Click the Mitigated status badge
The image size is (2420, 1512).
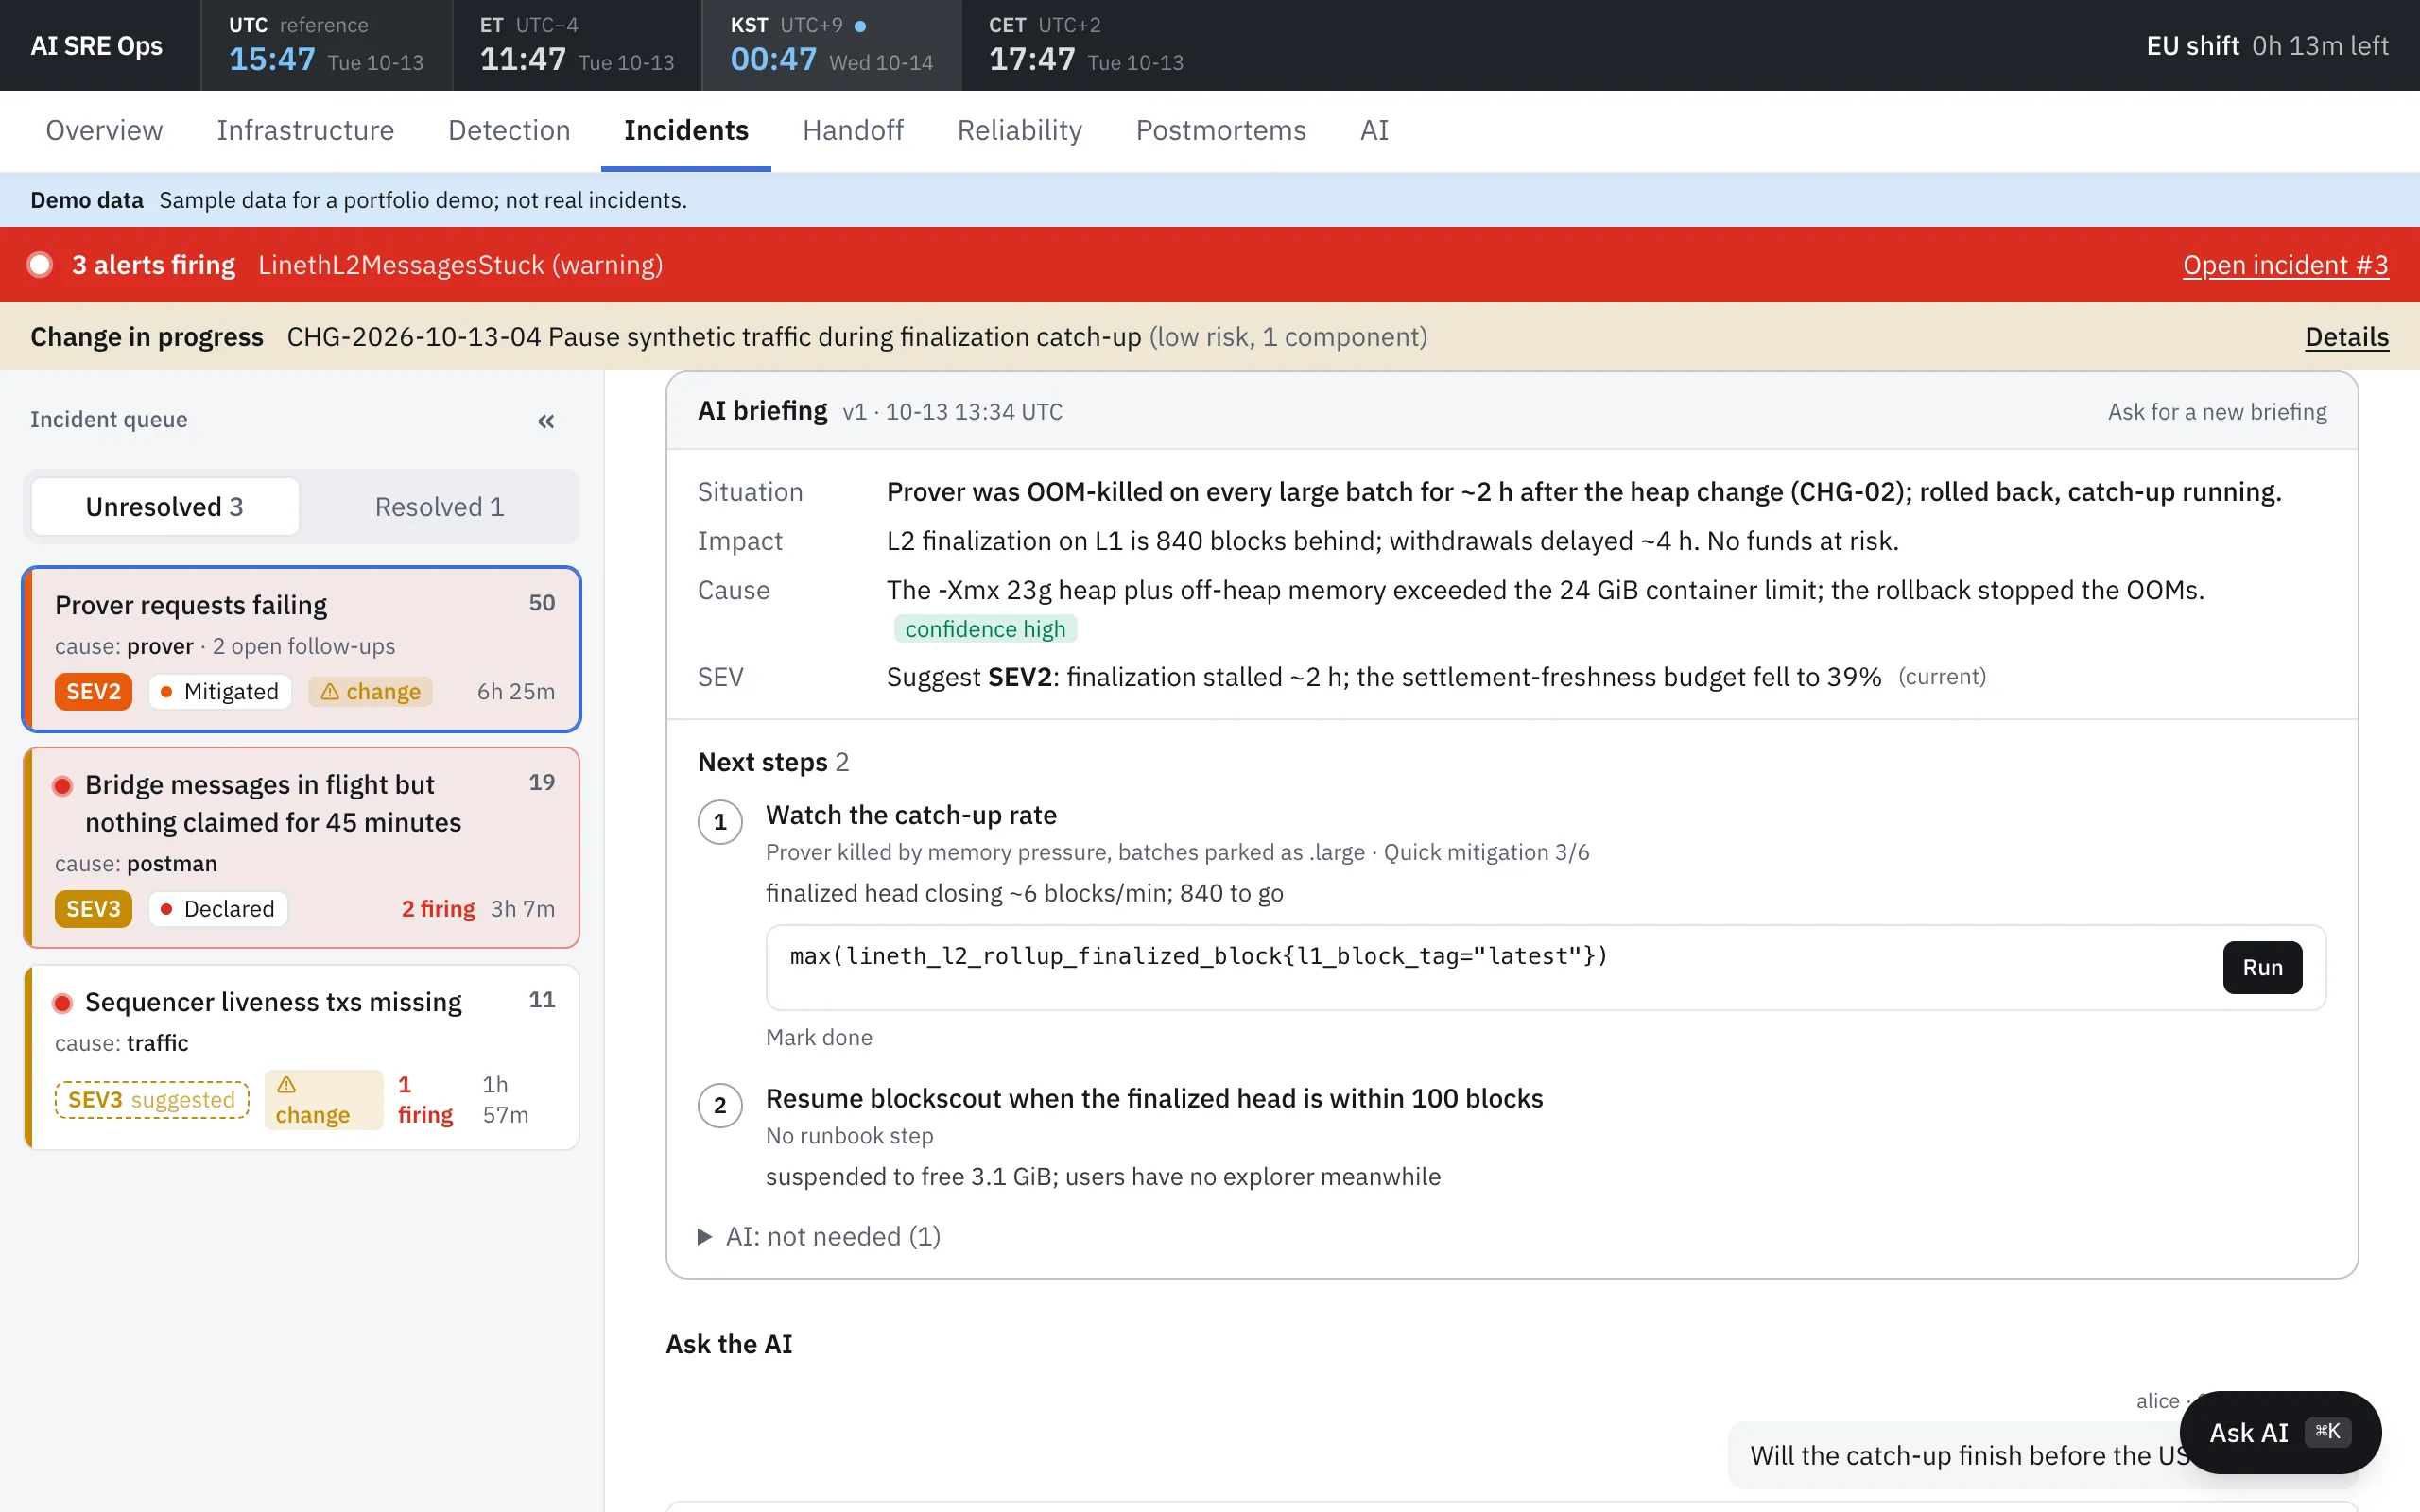point(220,691)
